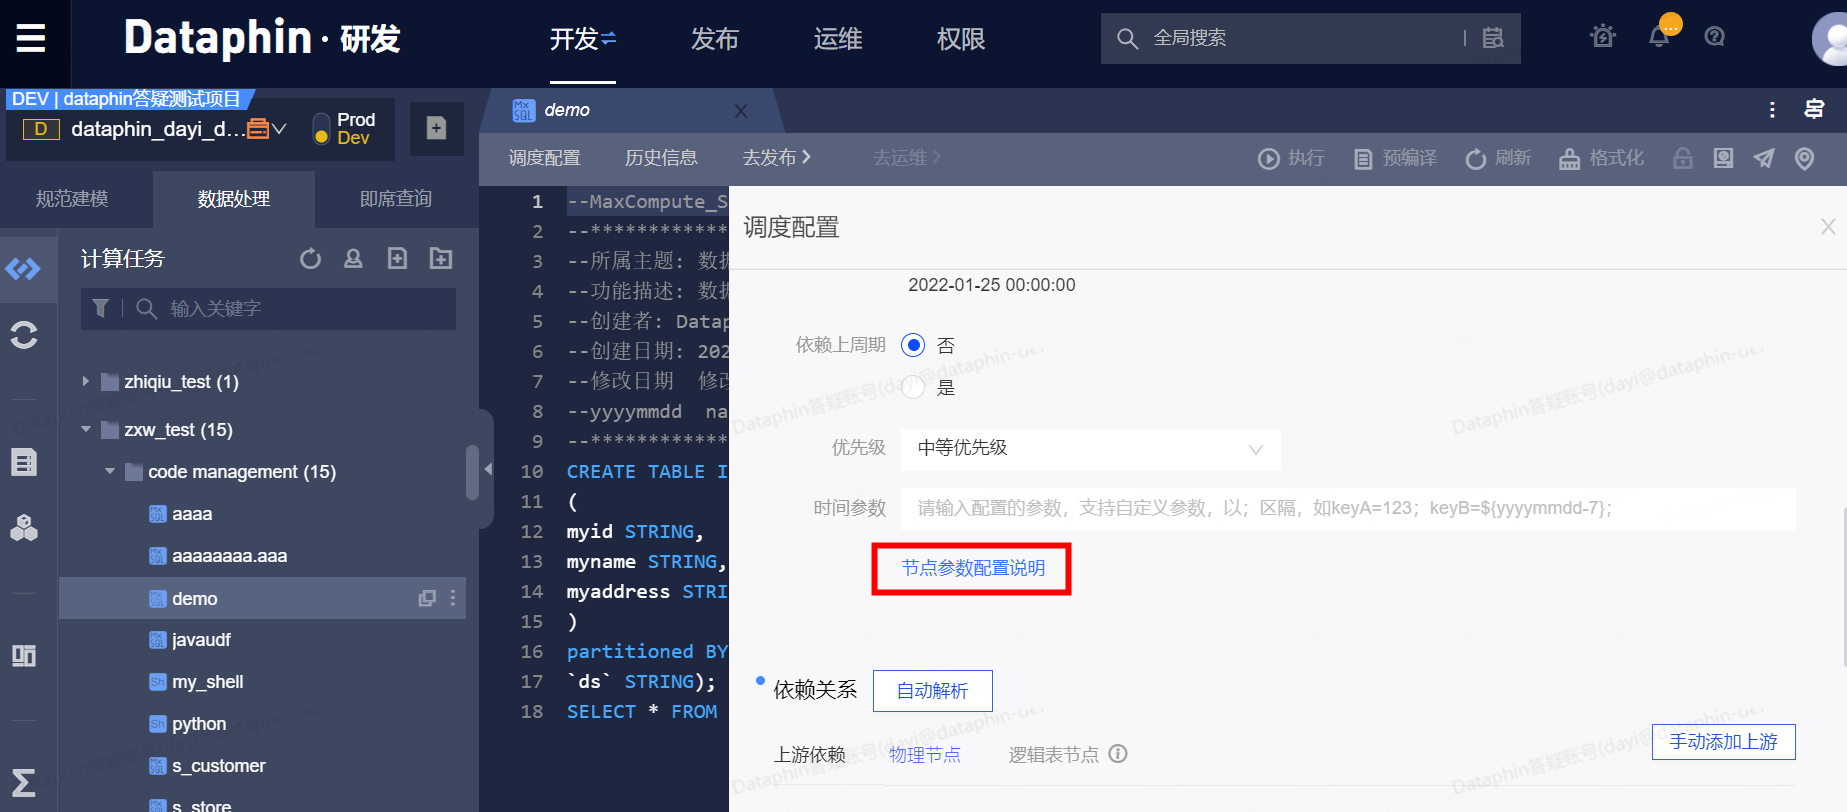
Task: Select the 物理节点 tab
Action: click(x=925, y=755)
